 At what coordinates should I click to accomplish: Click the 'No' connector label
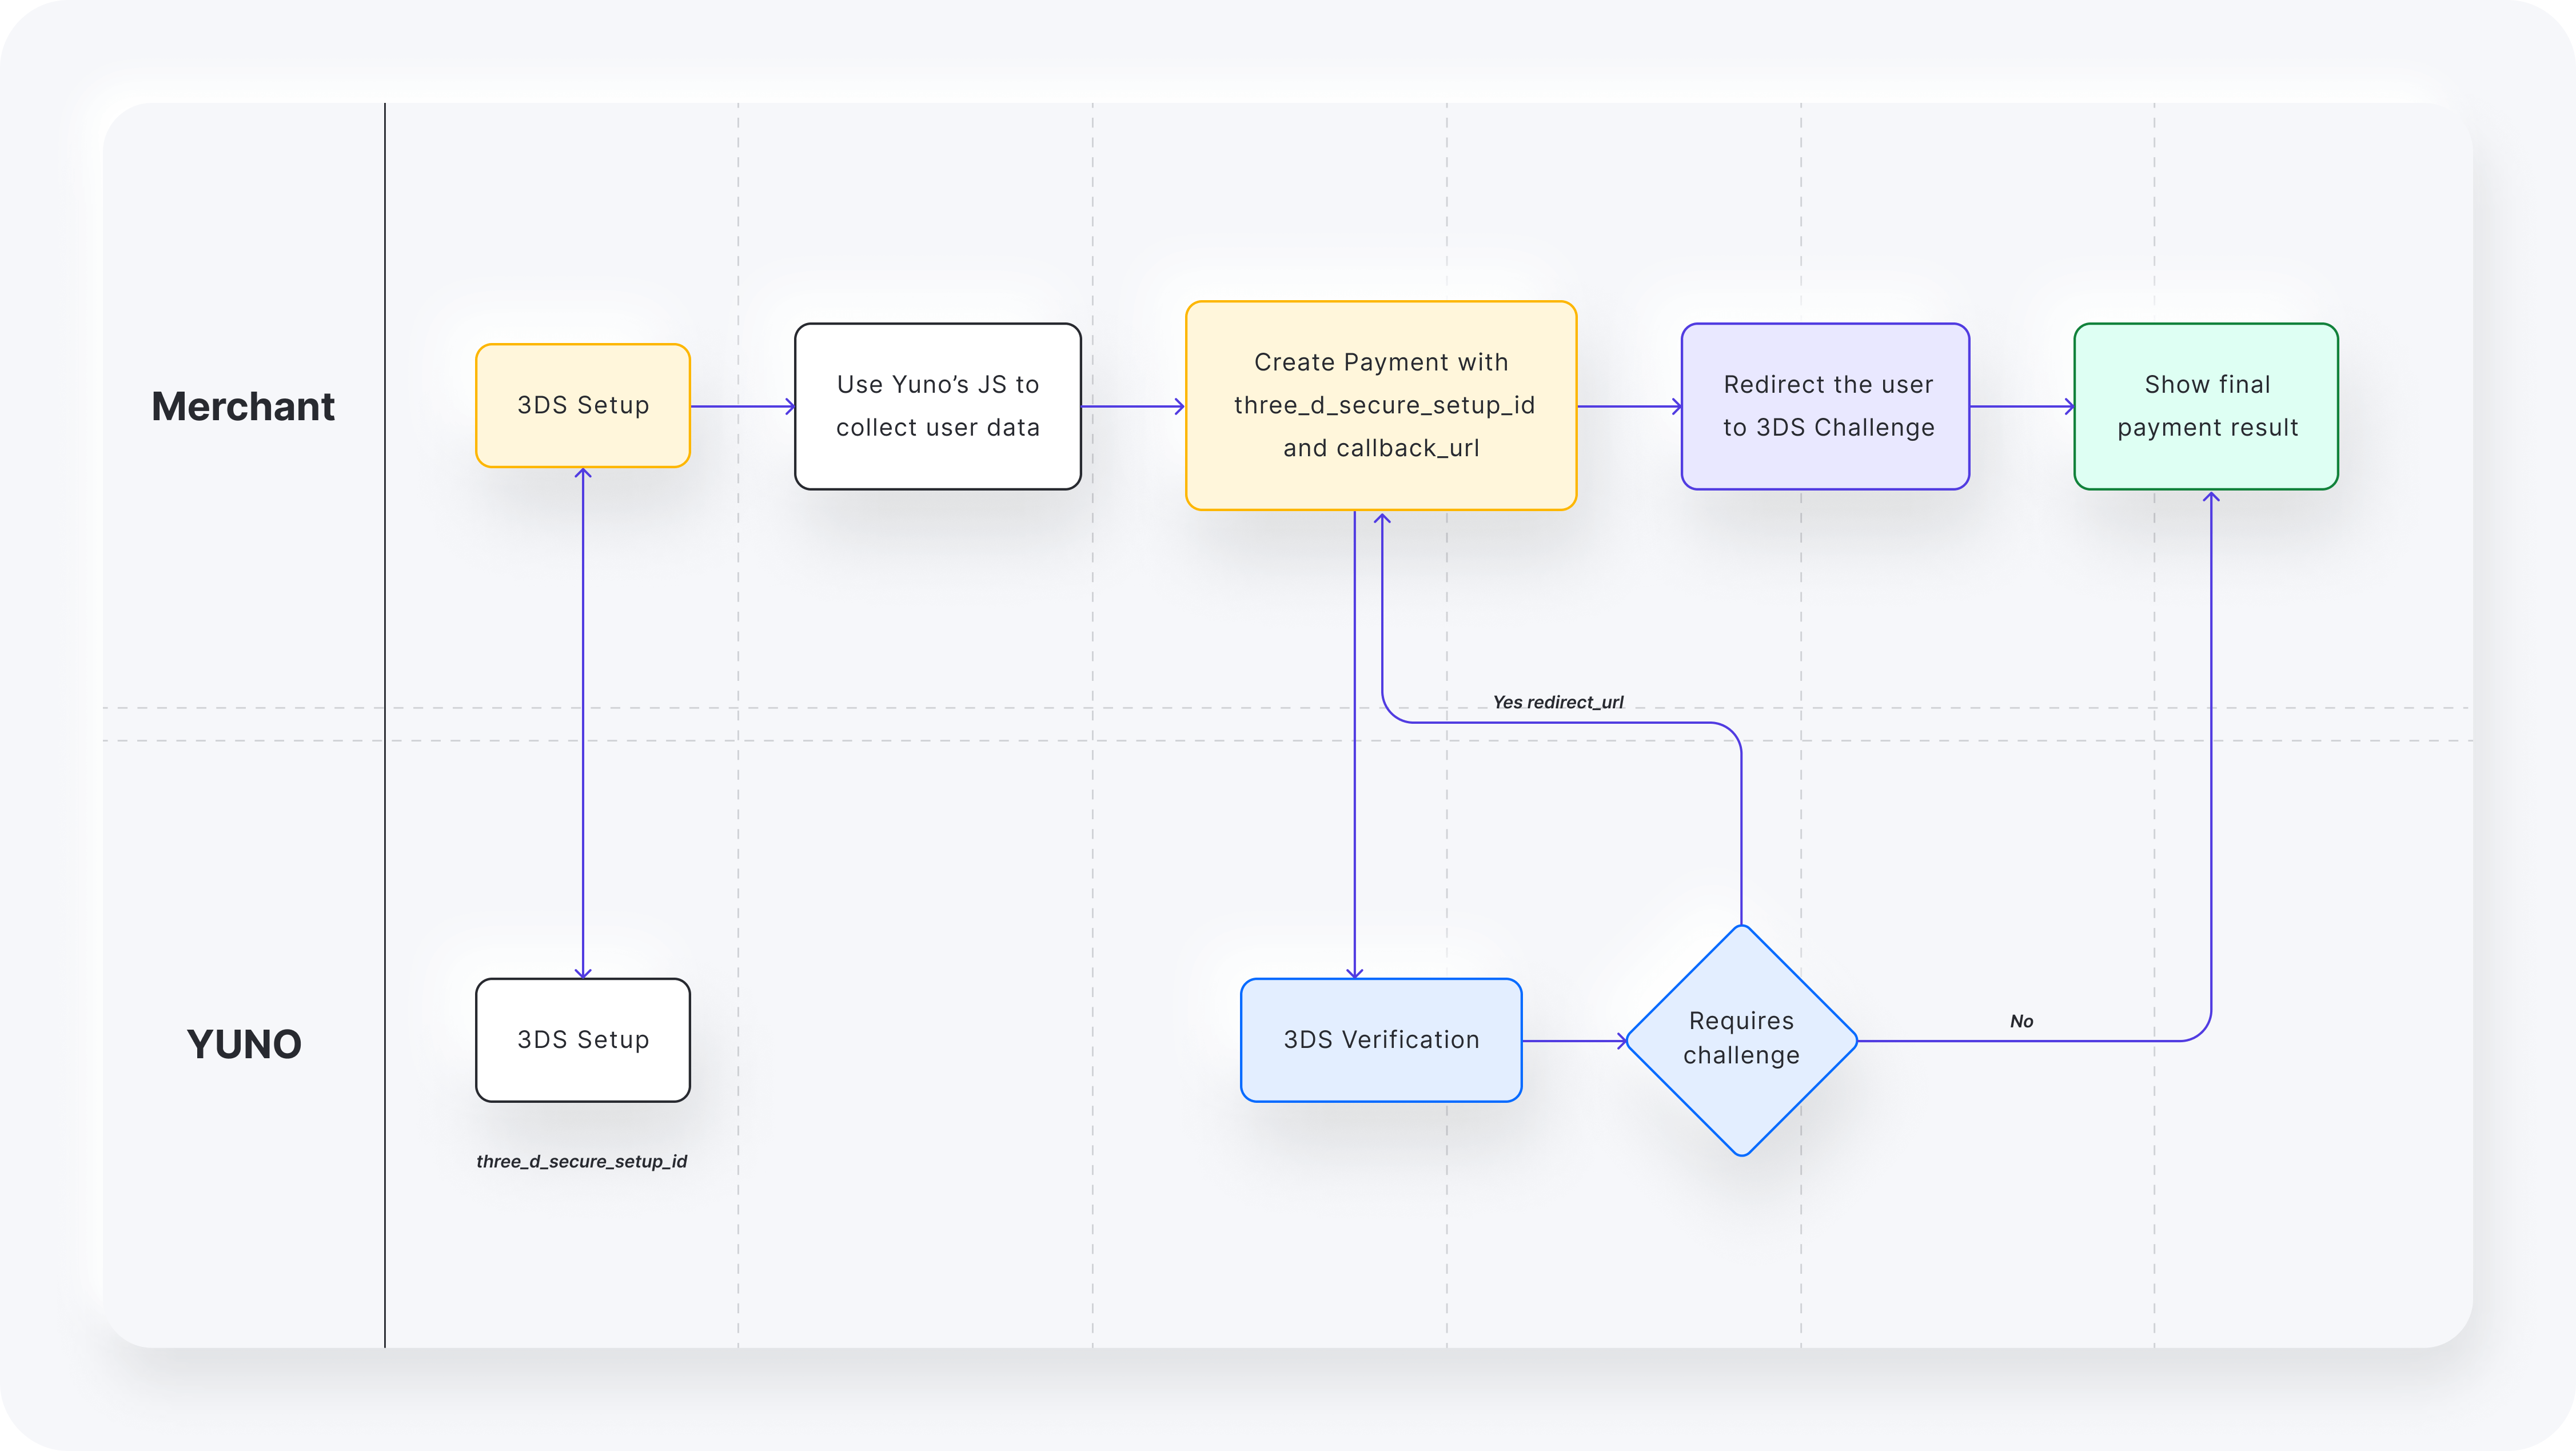click(x=2021, y=1021)
